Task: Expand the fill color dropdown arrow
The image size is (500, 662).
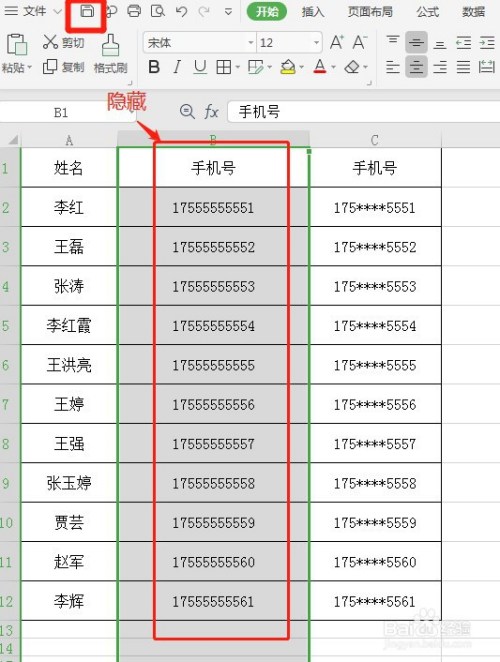Action: tap(302, 67)
